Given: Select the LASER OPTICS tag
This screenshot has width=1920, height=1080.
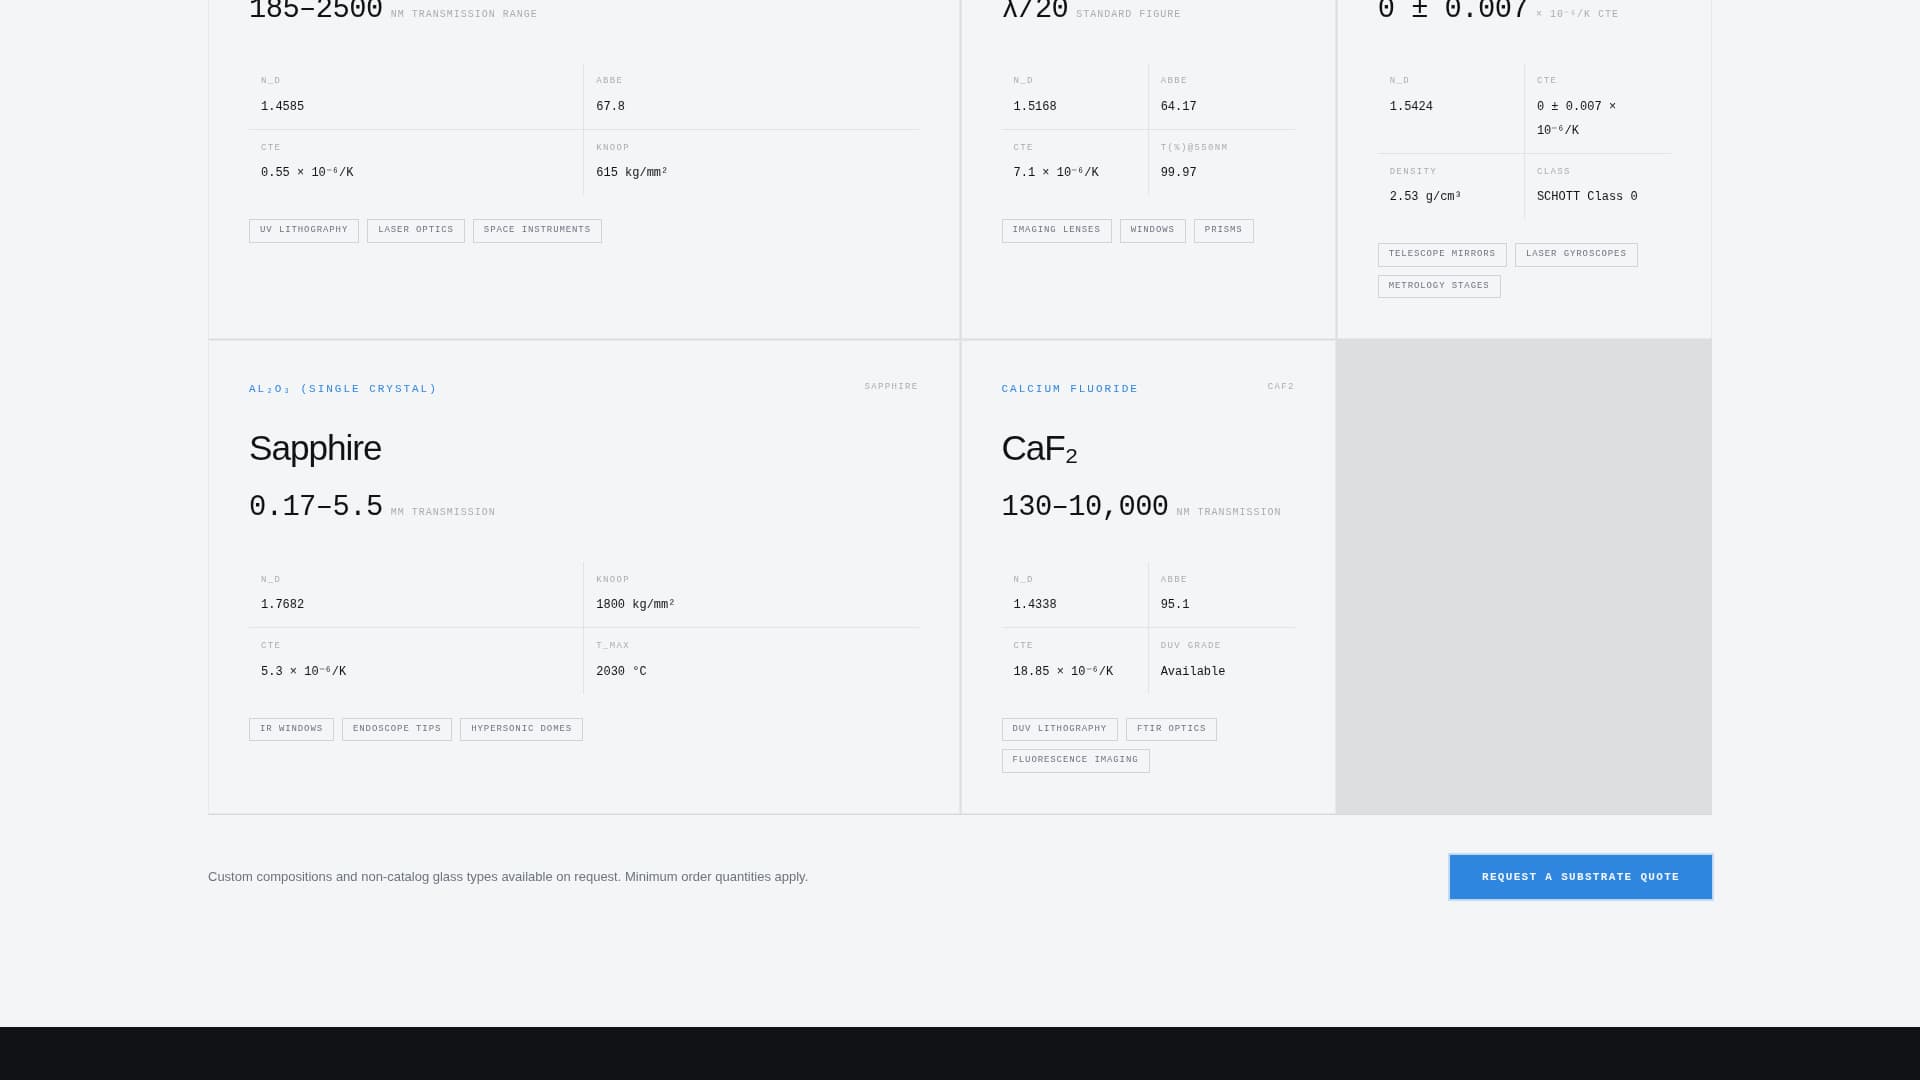Looking at the screenshot, I should point(415,230).
